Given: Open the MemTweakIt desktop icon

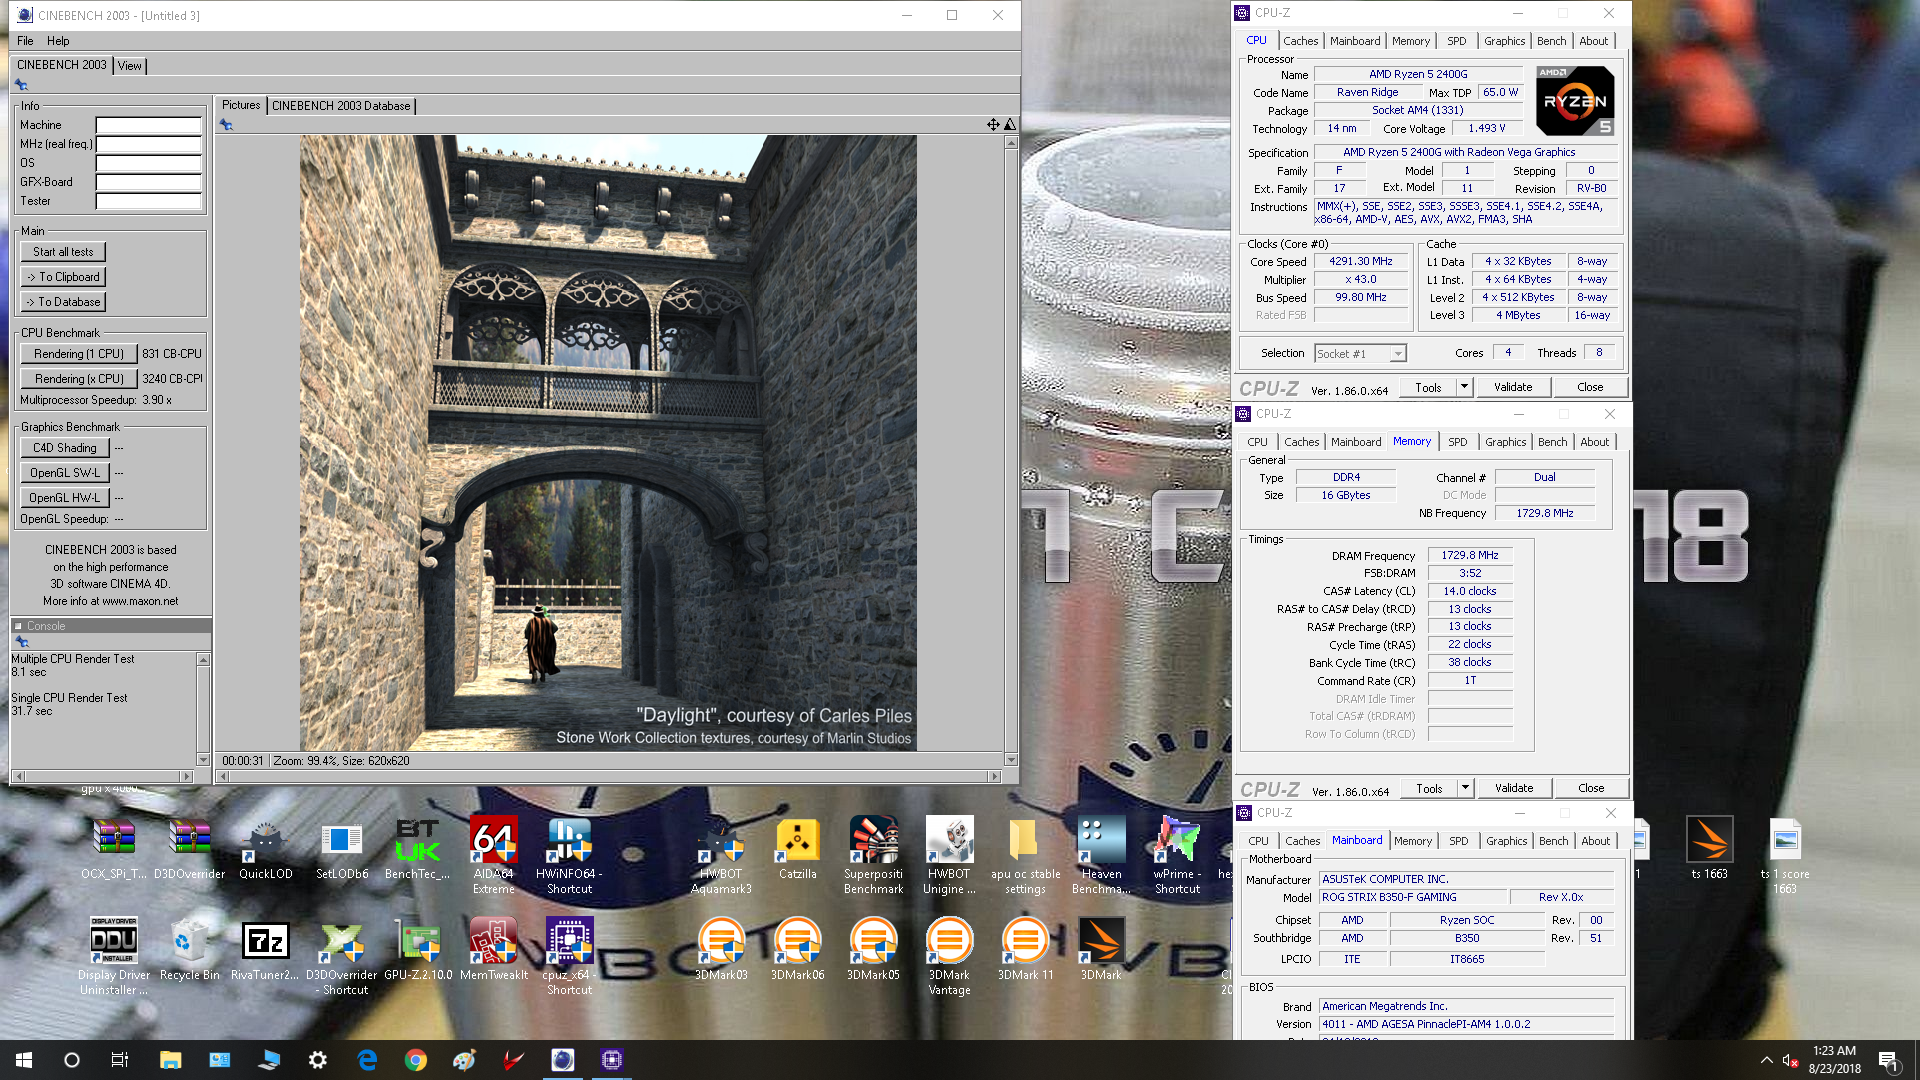Looking at the screenshot, I should tap(493, 949).
